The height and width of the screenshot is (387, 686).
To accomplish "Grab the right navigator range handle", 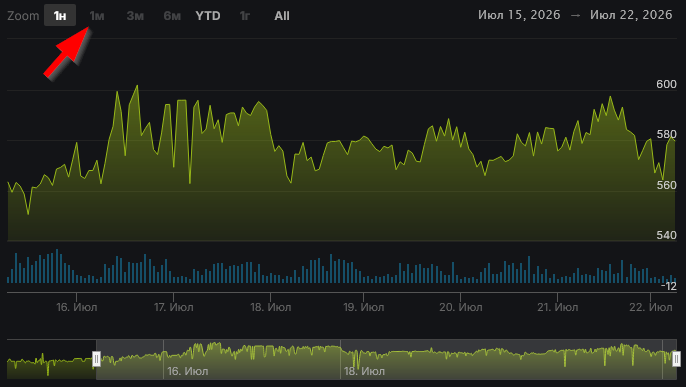I will pyautogui.click(x=676, y=359).
